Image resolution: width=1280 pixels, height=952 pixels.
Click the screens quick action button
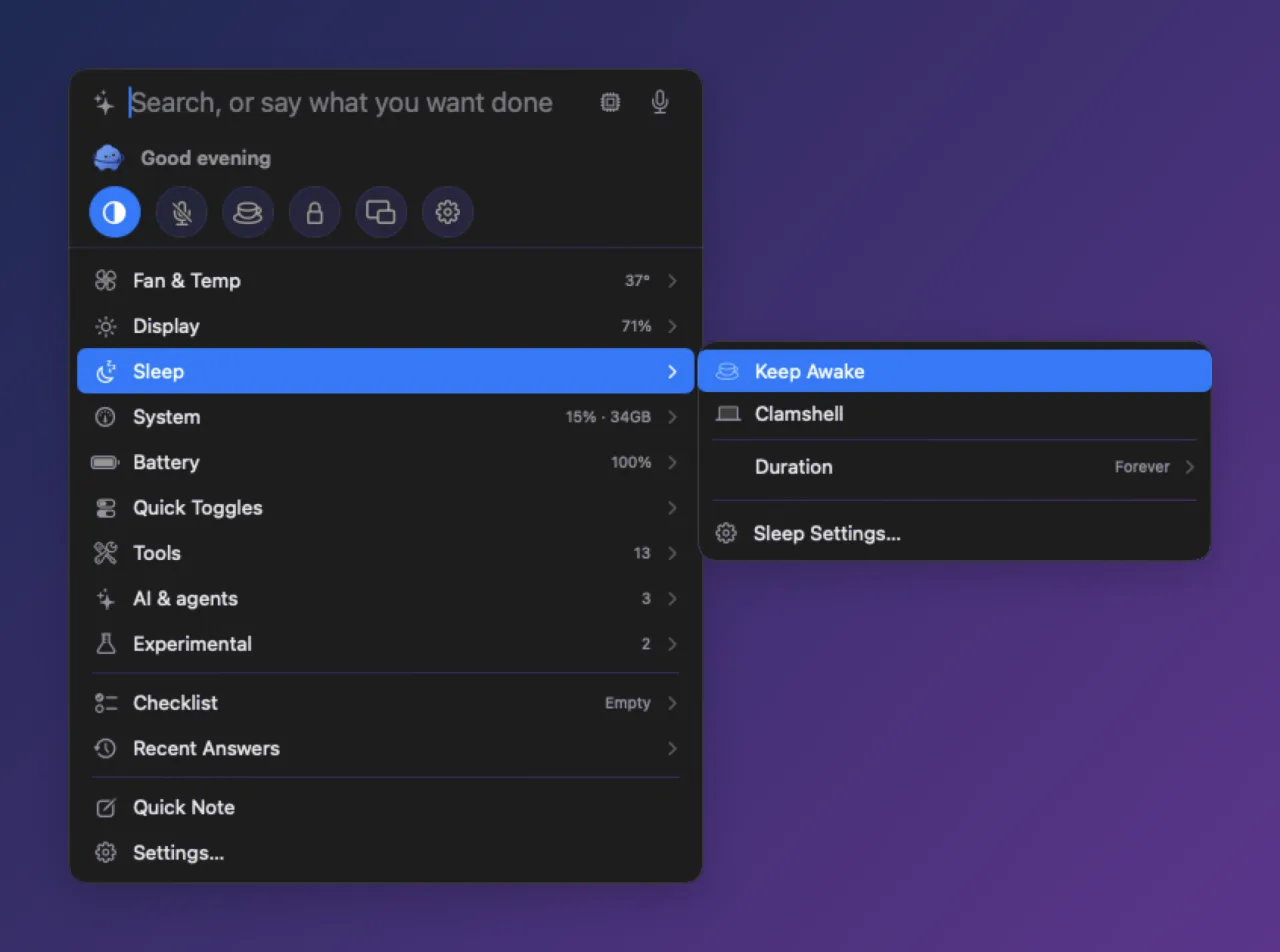point(381,212)
